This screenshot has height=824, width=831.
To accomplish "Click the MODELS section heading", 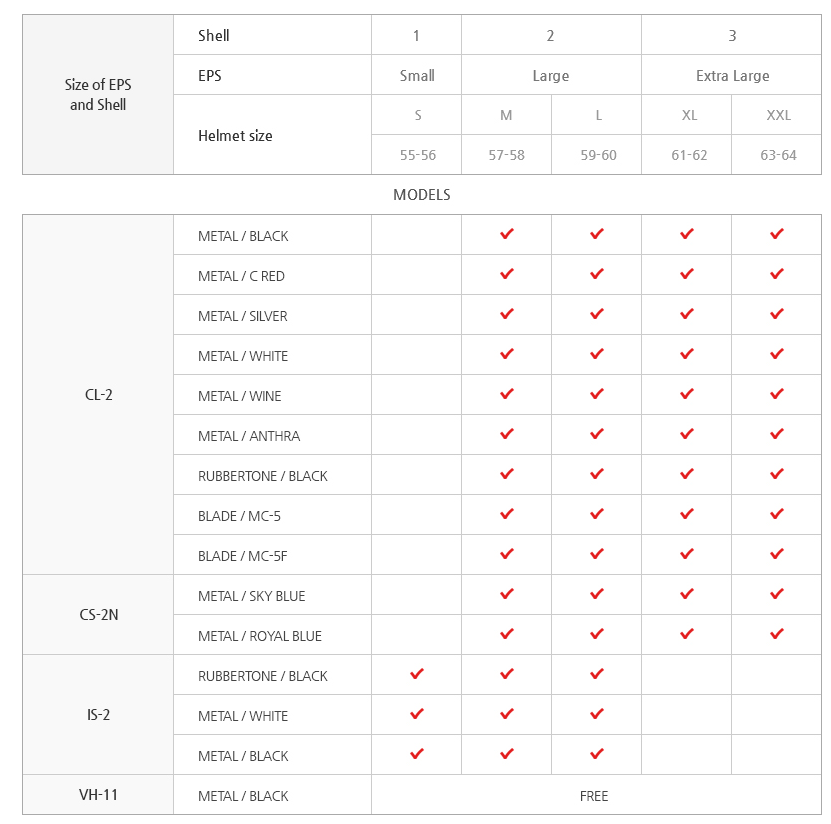I will pos(422,195).
